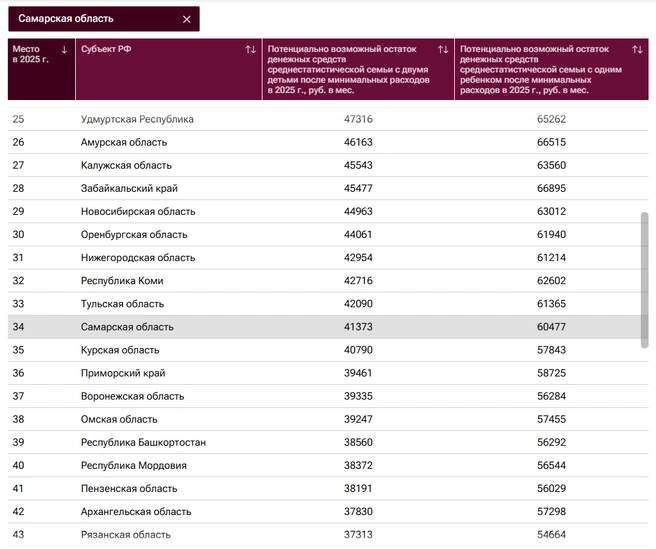Click the Место в 2025 г. header
656x549 pixels.
(x=41, y=69)
